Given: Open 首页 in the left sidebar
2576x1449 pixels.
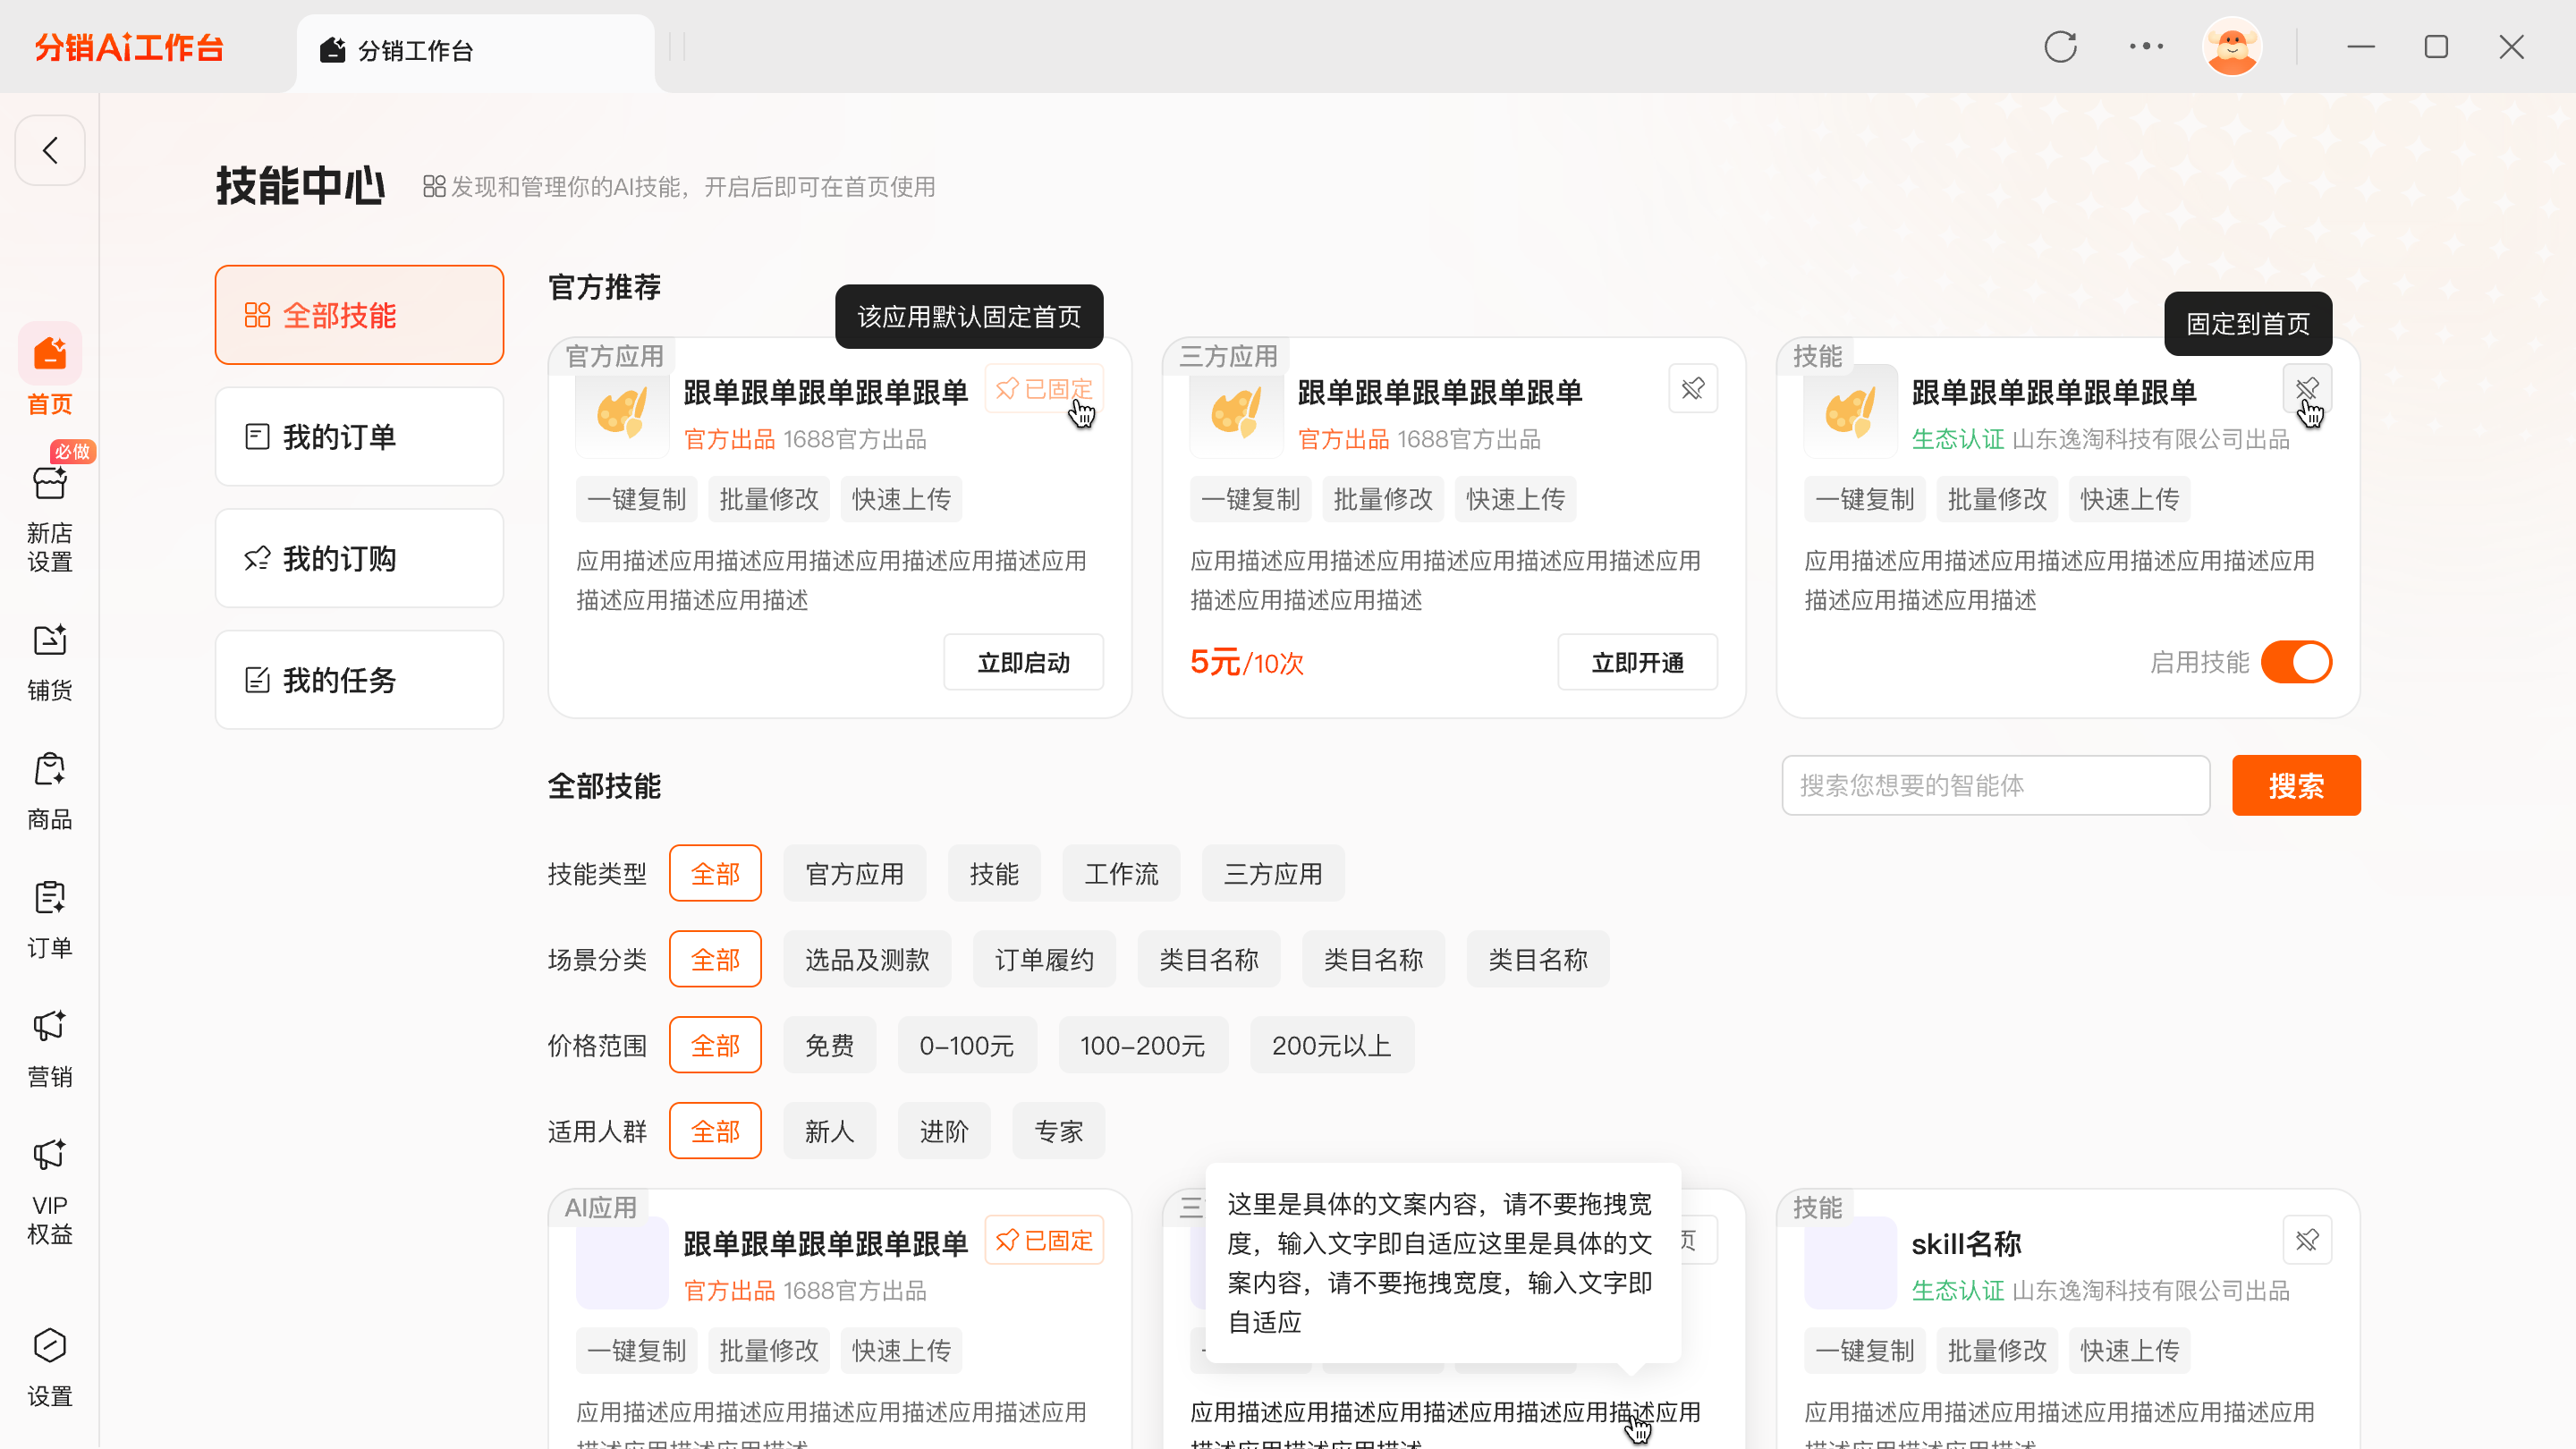Looking at the screenshot, I should coord(50,370).
